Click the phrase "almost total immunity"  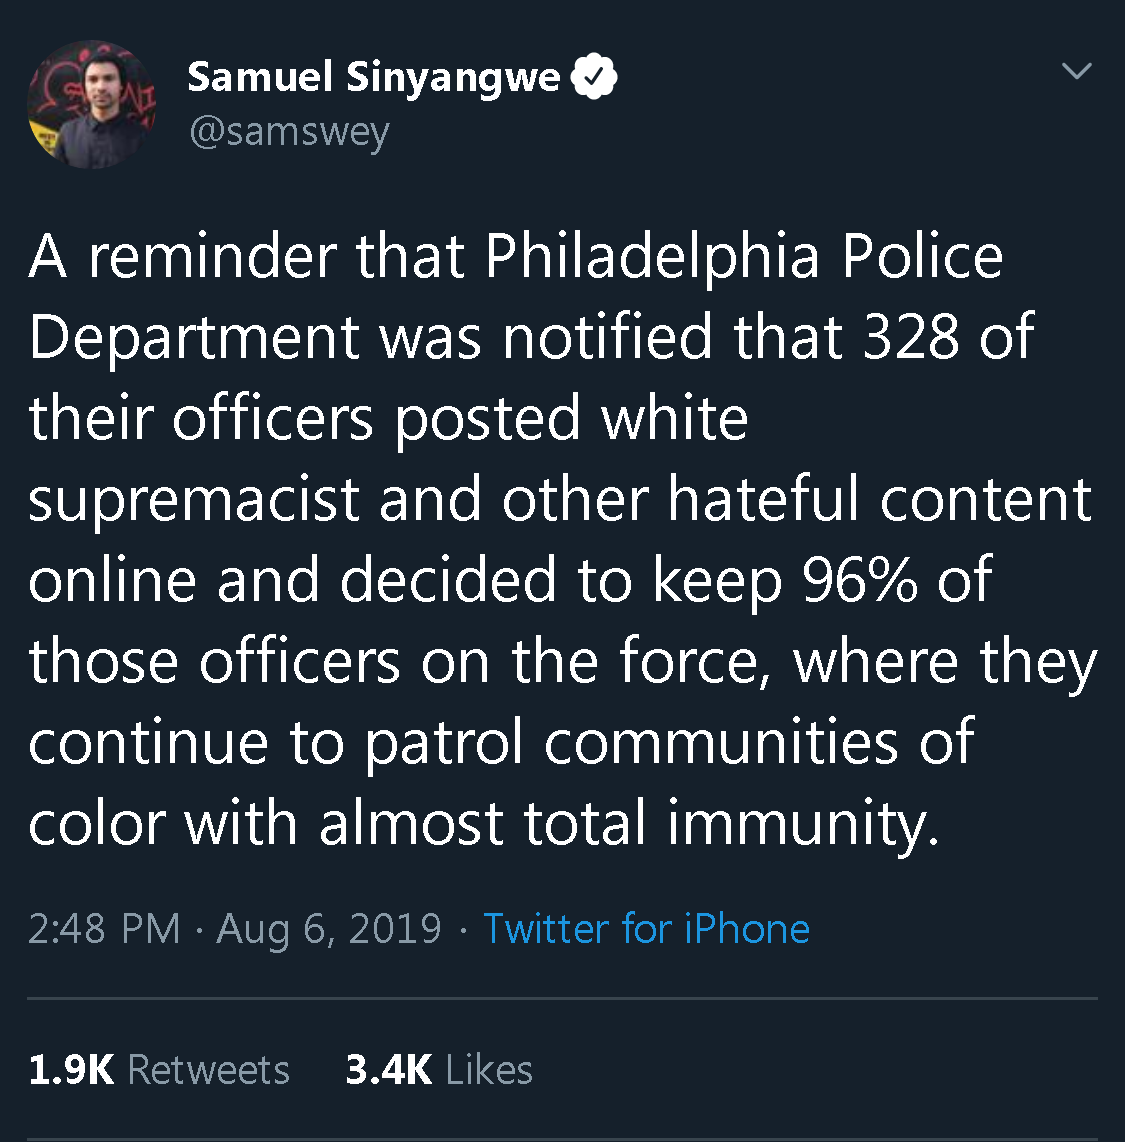(629, 824)
